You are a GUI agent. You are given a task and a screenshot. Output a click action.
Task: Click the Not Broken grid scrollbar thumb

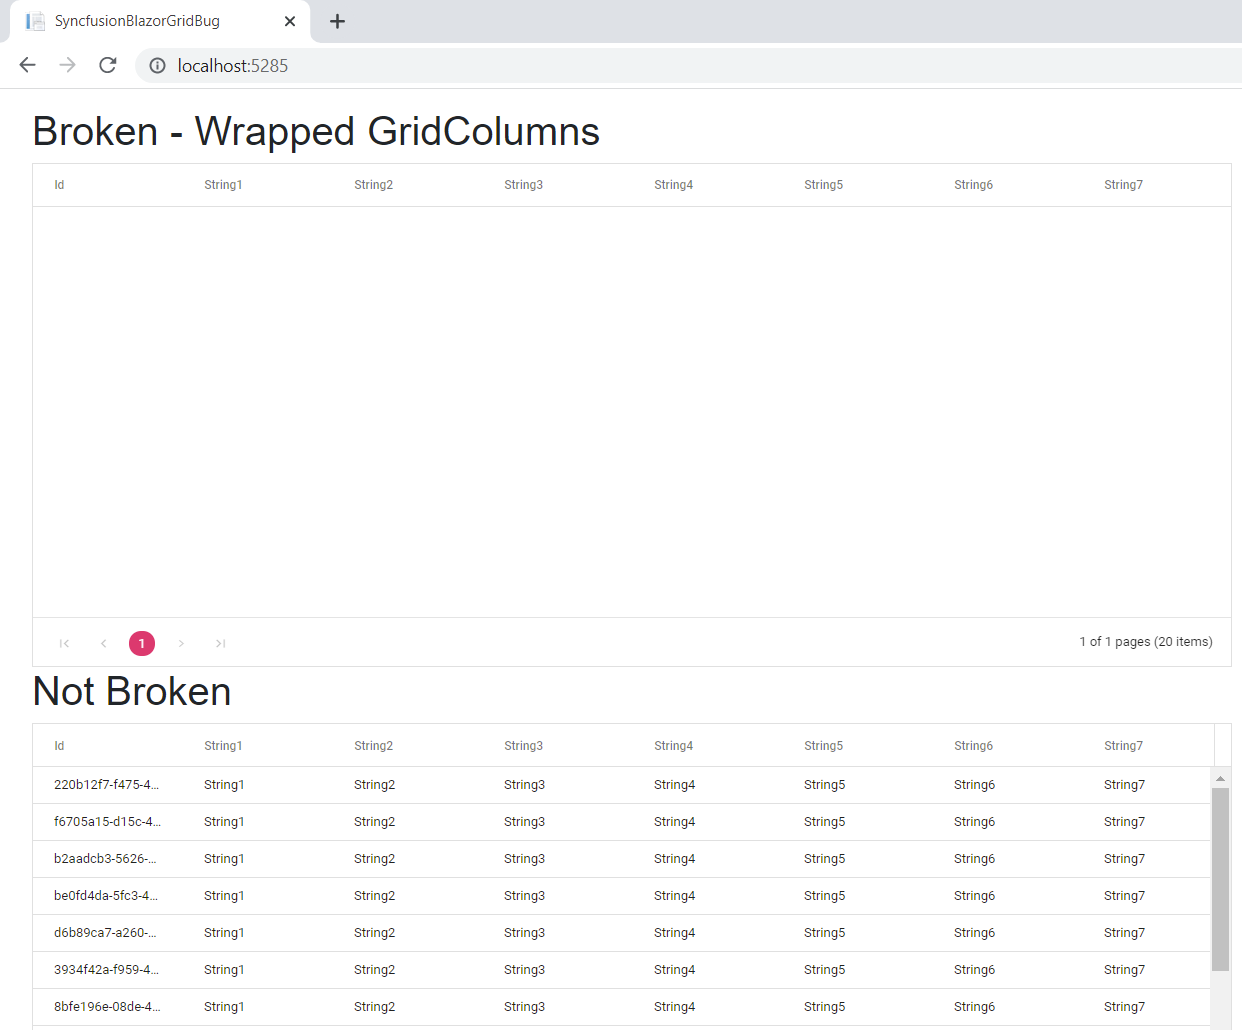pyautogui.click(x=1220, y=878)
